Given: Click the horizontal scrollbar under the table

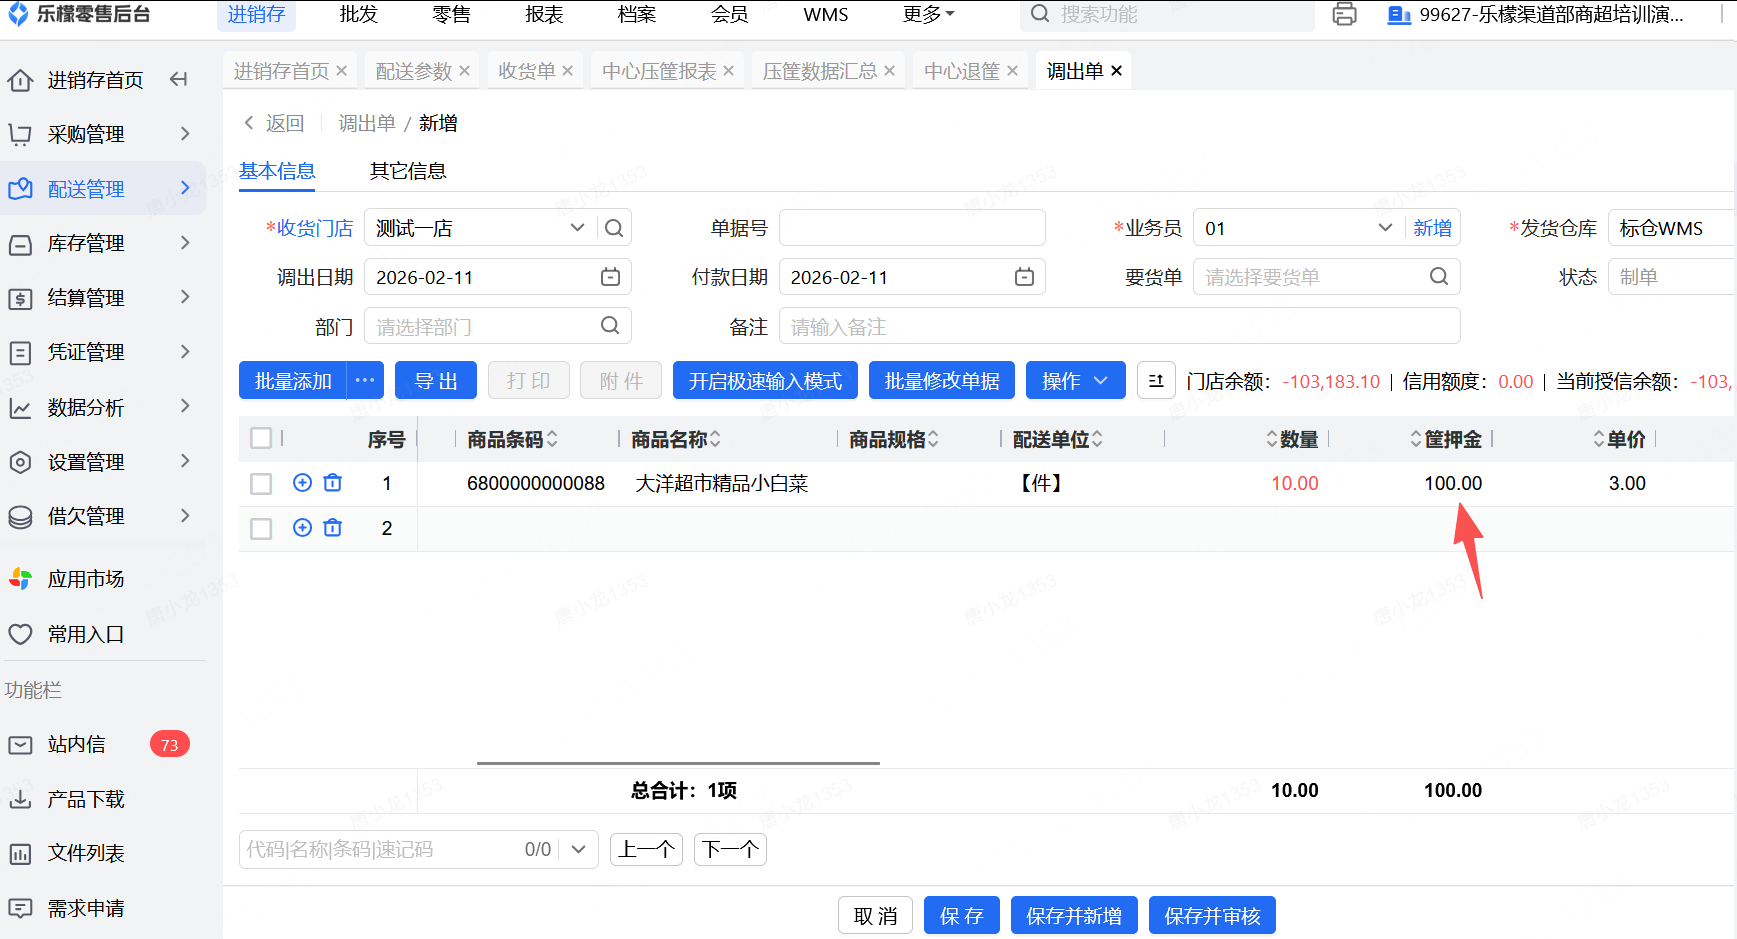Looking at the screenshot, I should (678, 763).
